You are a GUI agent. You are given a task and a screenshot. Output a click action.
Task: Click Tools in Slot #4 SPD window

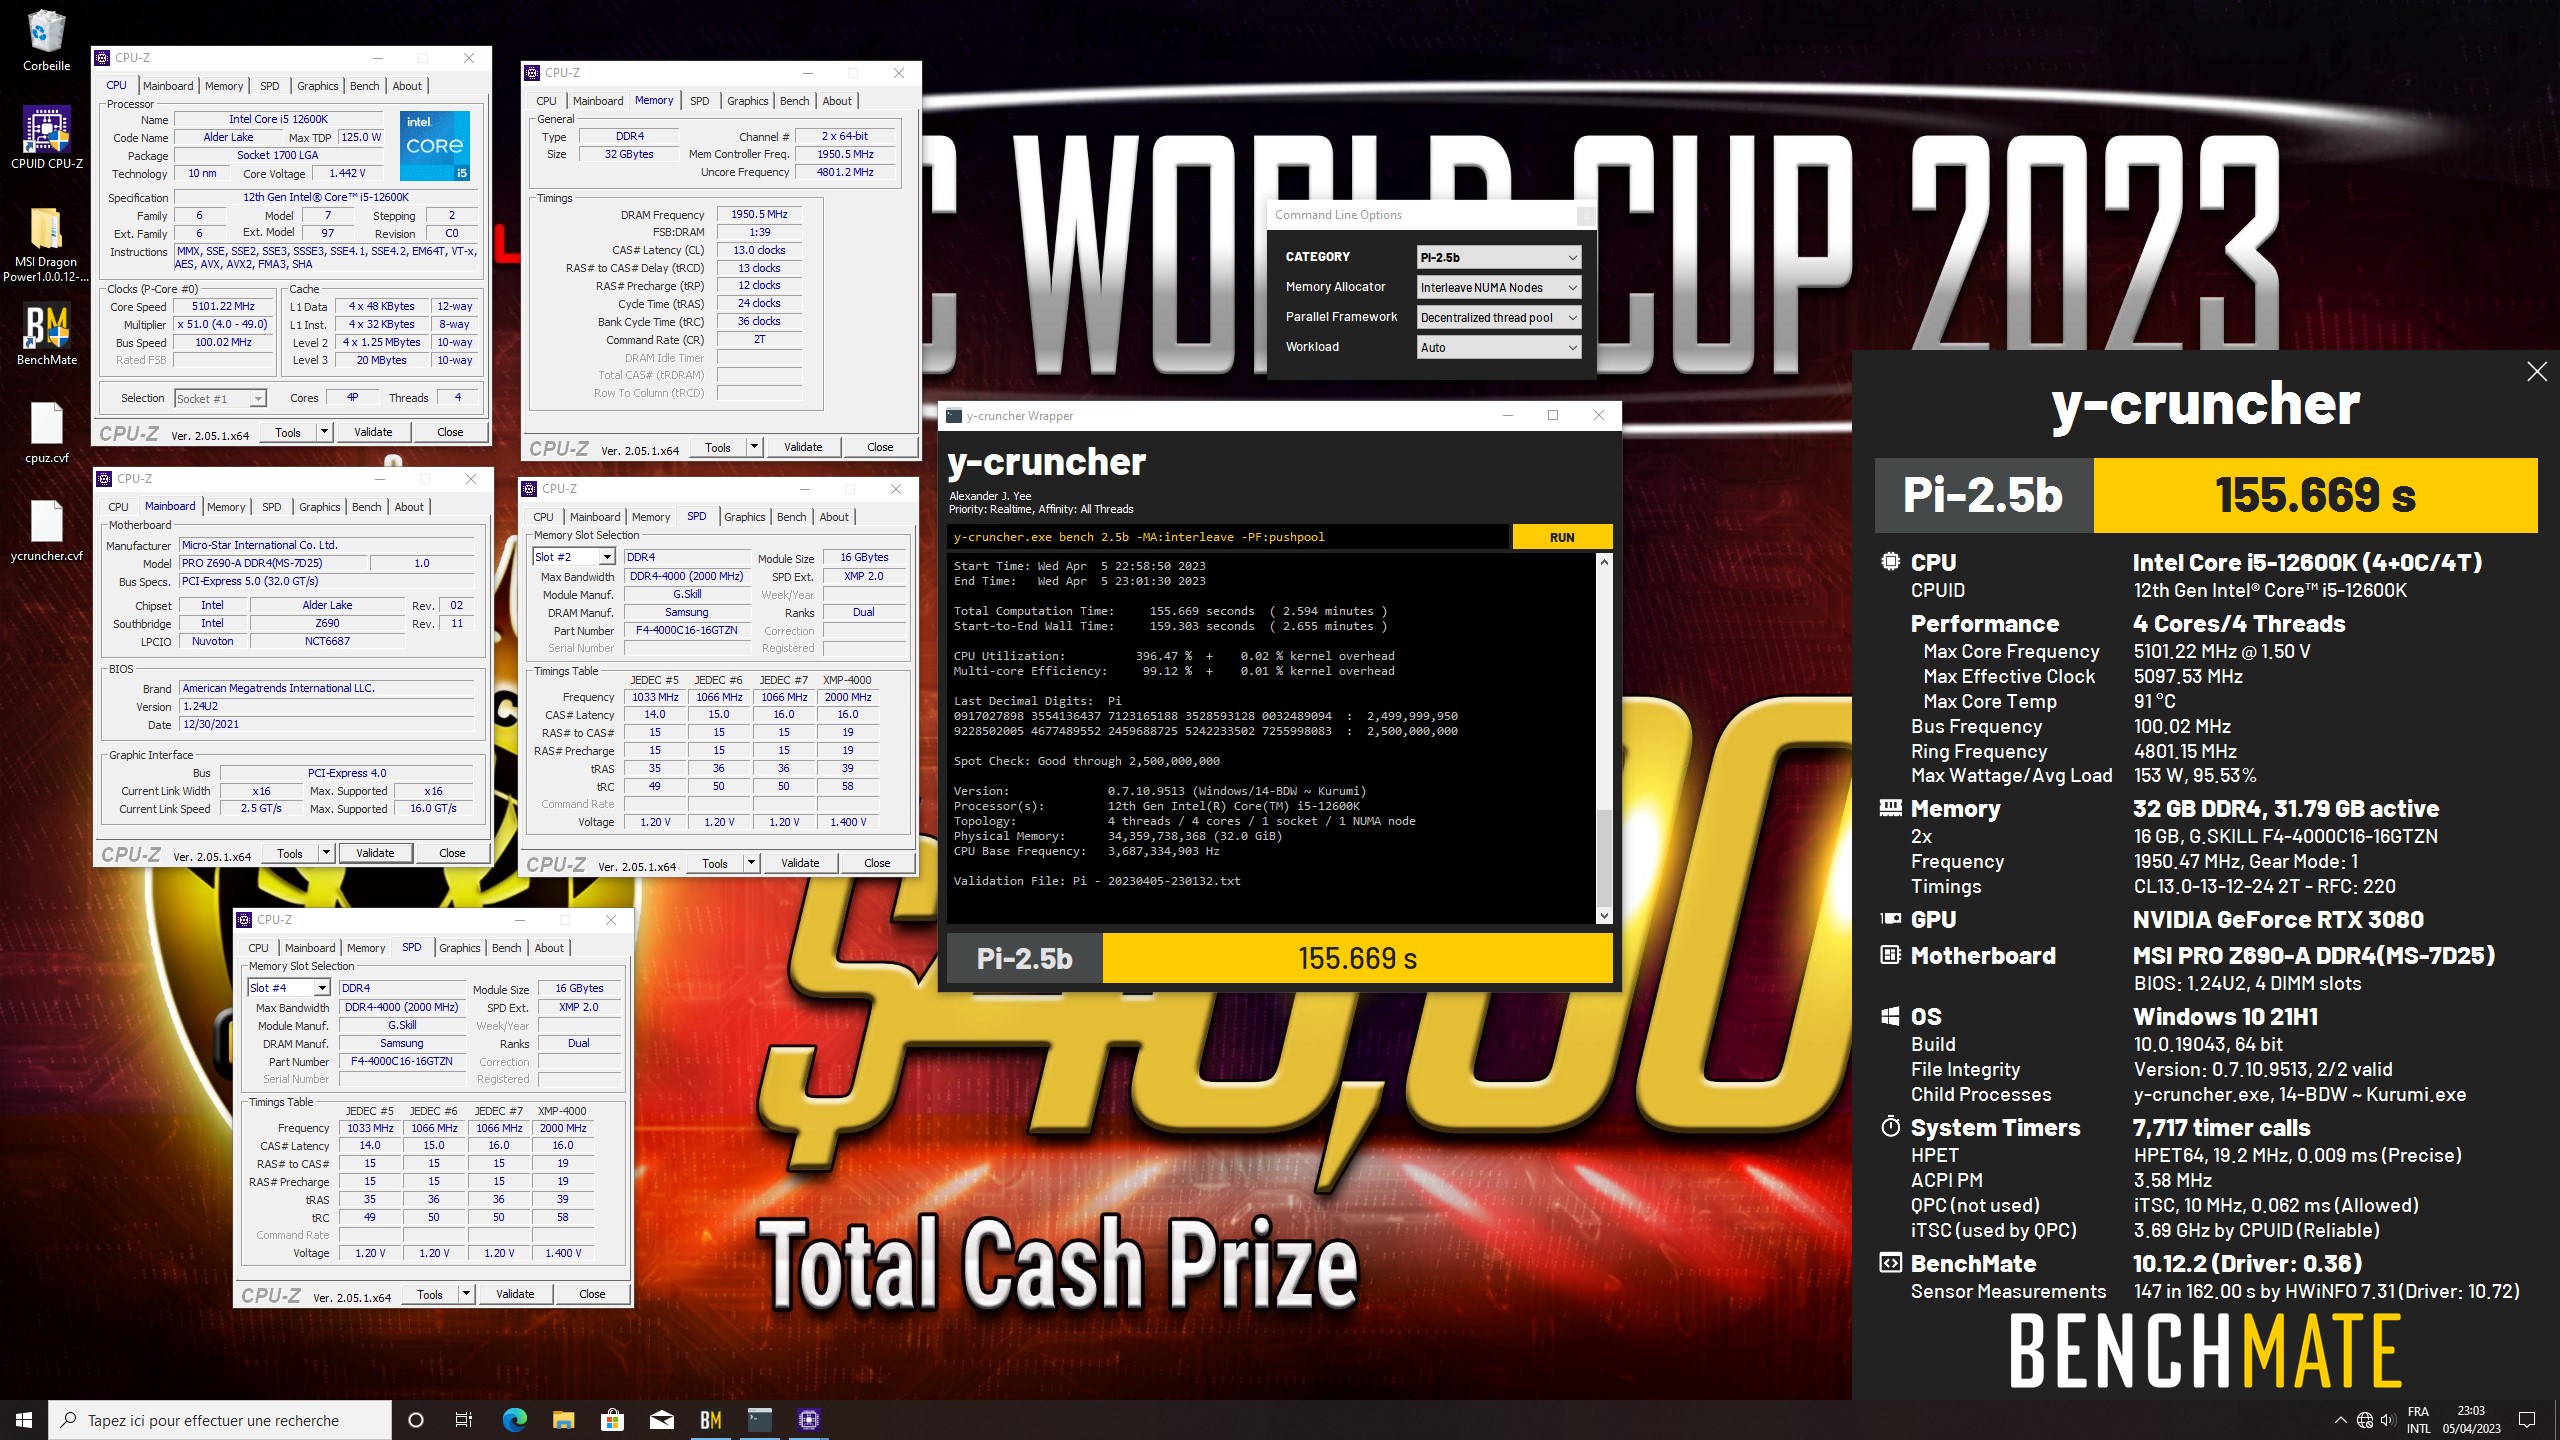coord(430,1294)
